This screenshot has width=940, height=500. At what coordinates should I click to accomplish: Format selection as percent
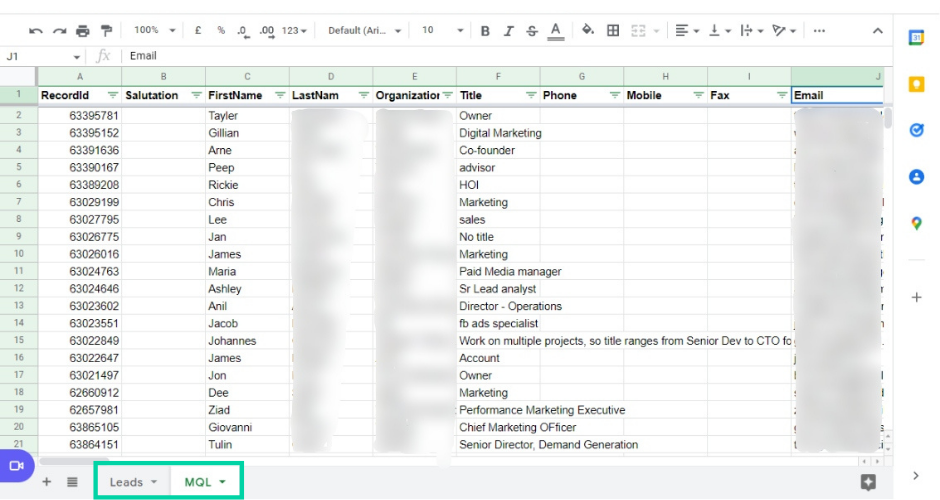(221, 31)
